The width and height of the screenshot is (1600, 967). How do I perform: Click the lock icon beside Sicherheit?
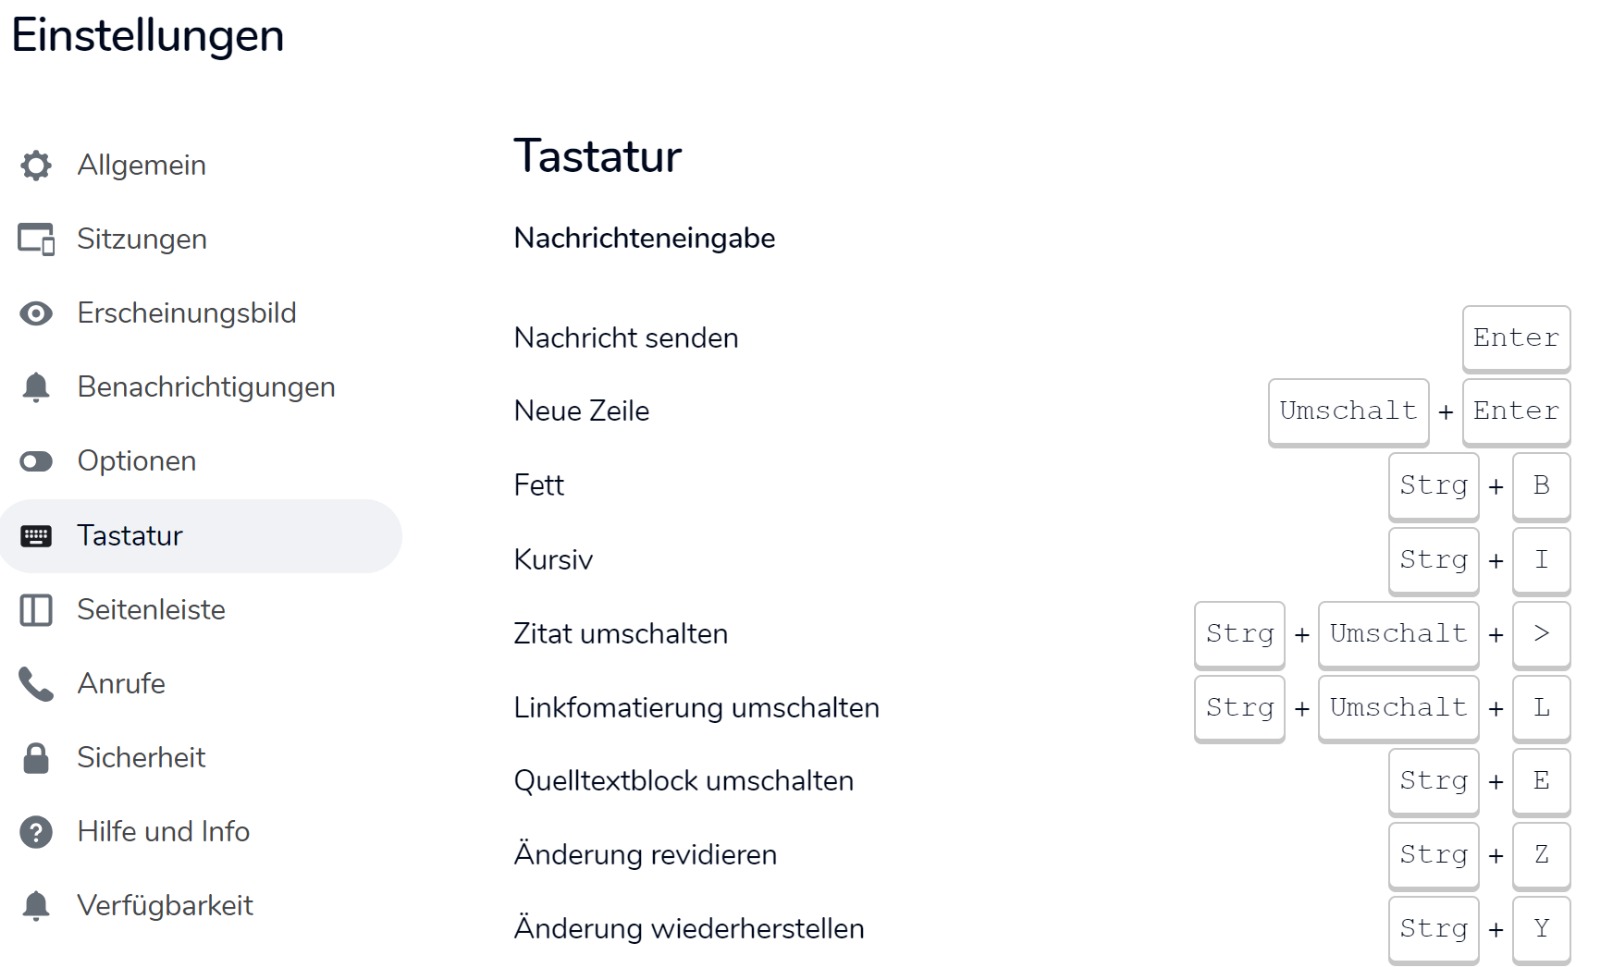point(36,758)
